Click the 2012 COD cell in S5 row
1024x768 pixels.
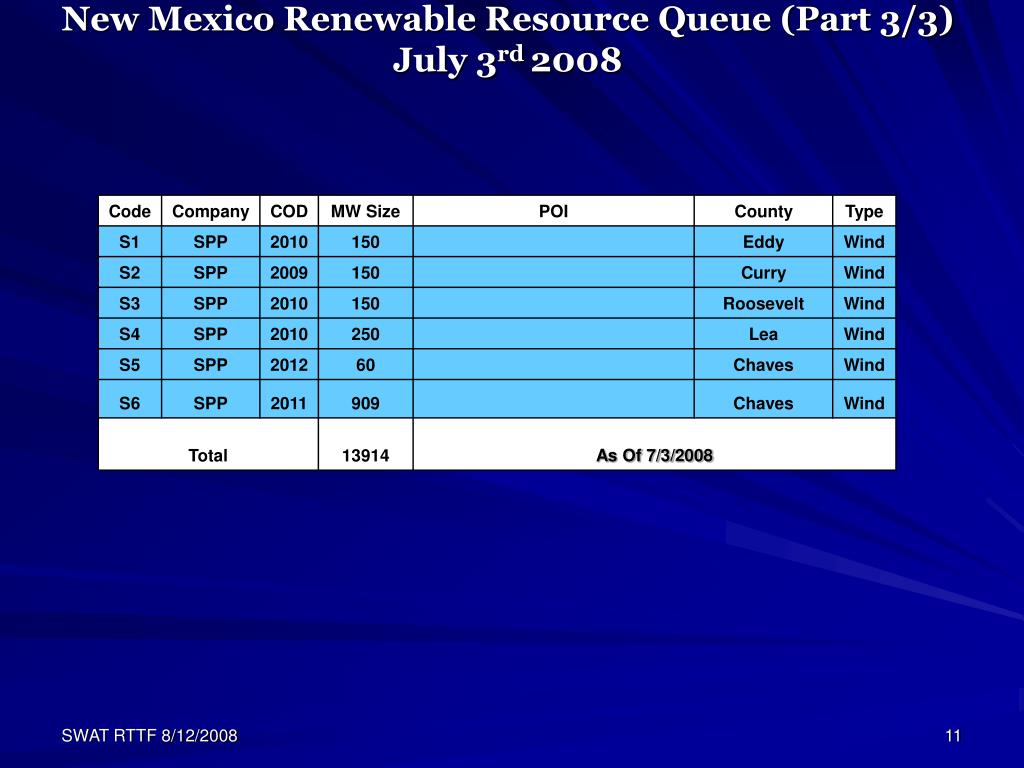[x=289, y=364]
